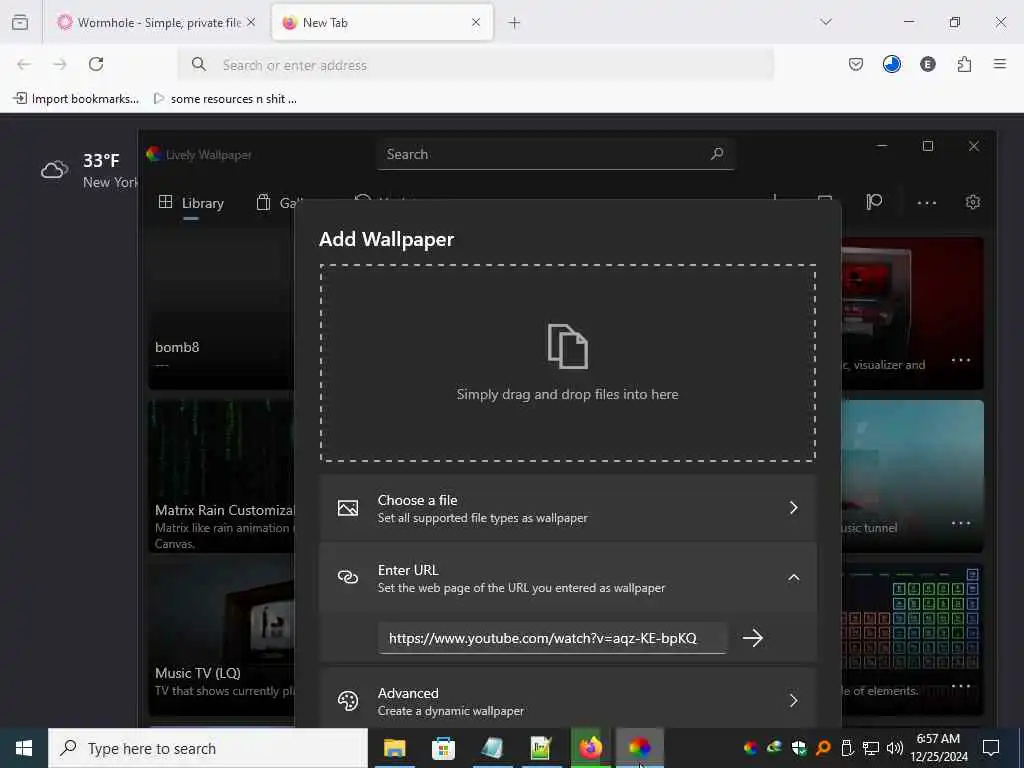The image size is (1024, 768).
Task: Open Microsoft Store from the taskbar
Action: click(443, 748)
